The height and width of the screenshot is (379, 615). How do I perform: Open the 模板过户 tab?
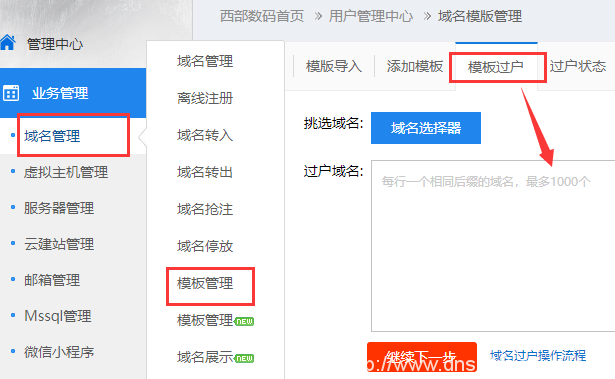(496, 67)
